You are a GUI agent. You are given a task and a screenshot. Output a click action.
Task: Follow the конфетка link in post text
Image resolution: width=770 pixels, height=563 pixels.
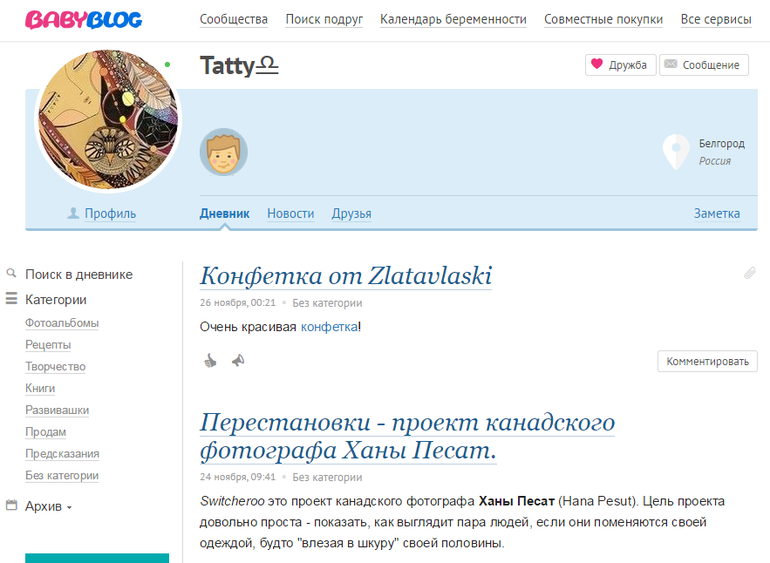pos(329,327)
